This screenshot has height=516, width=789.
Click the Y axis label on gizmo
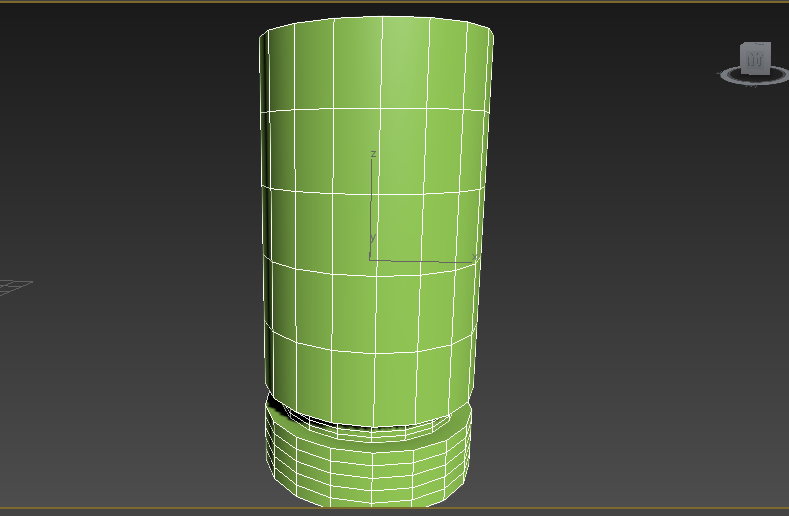click(372, 238)
